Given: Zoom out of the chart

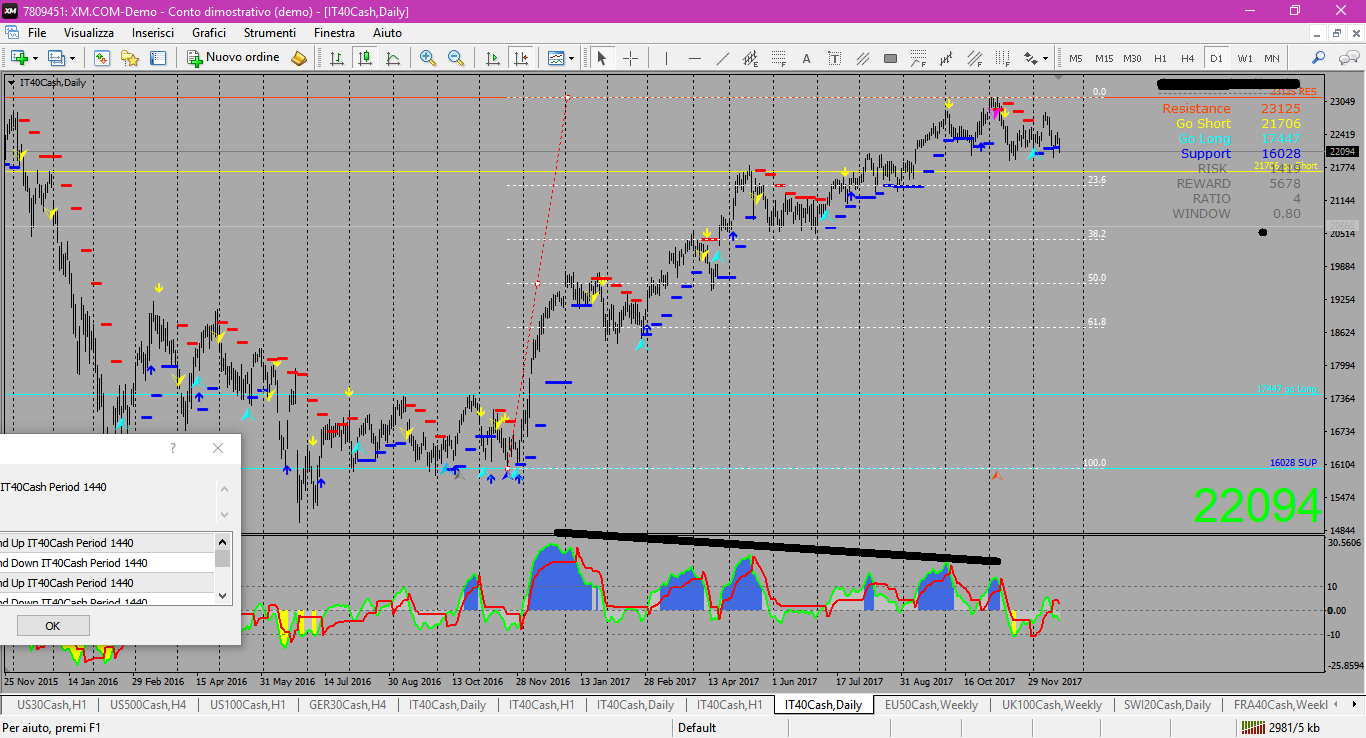Looking at the screenshot, I should pos(456,58).
